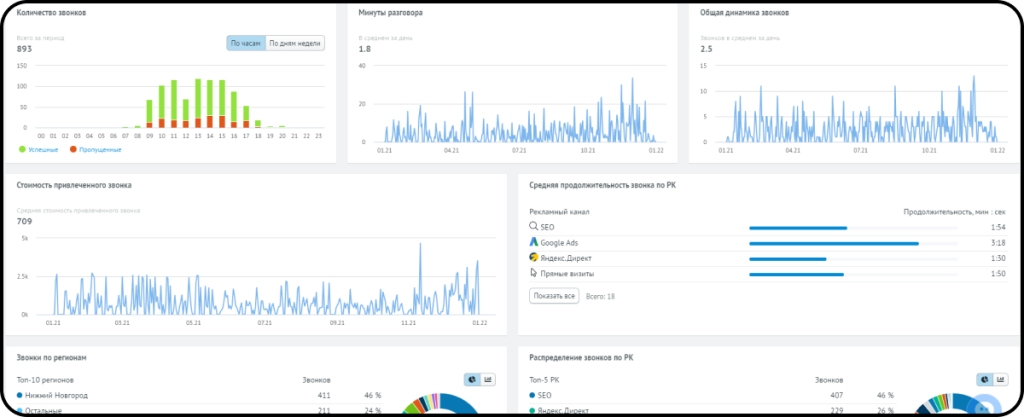
Task: Click the Прямые визиты row label
Action: tap(567, 273)
